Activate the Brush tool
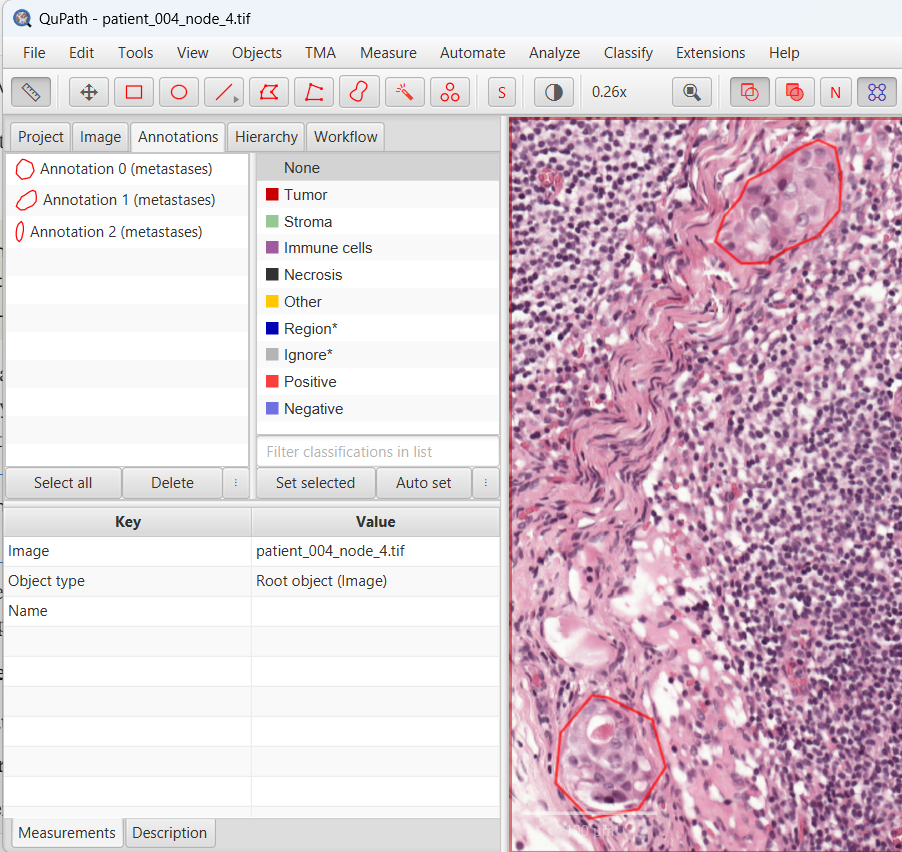The width and height of the screenshot is (902, 852). (359, 92)
